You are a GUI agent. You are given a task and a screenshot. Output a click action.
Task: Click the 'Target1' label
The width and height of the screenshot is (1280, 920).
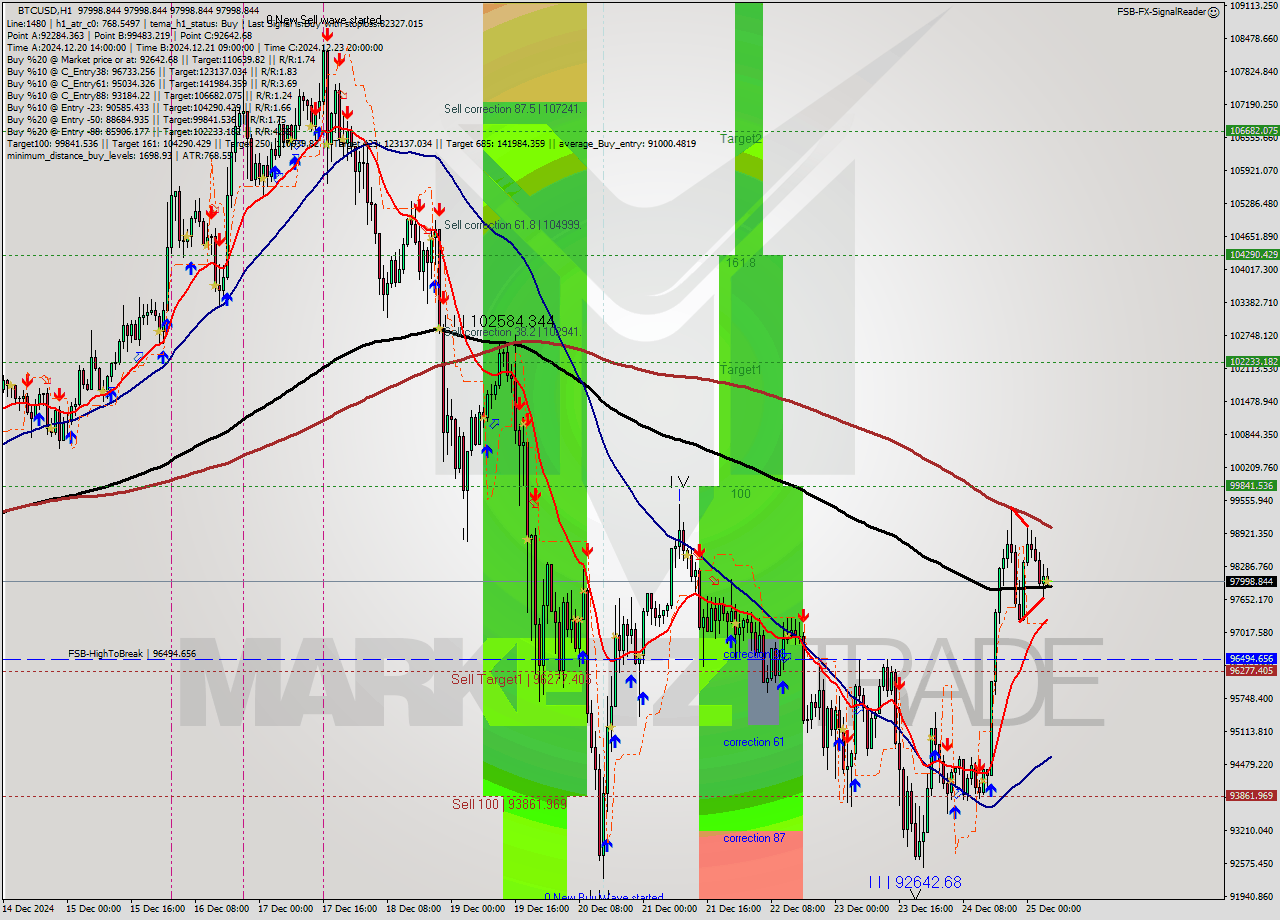pyautogui.click(x=740, y=370)
